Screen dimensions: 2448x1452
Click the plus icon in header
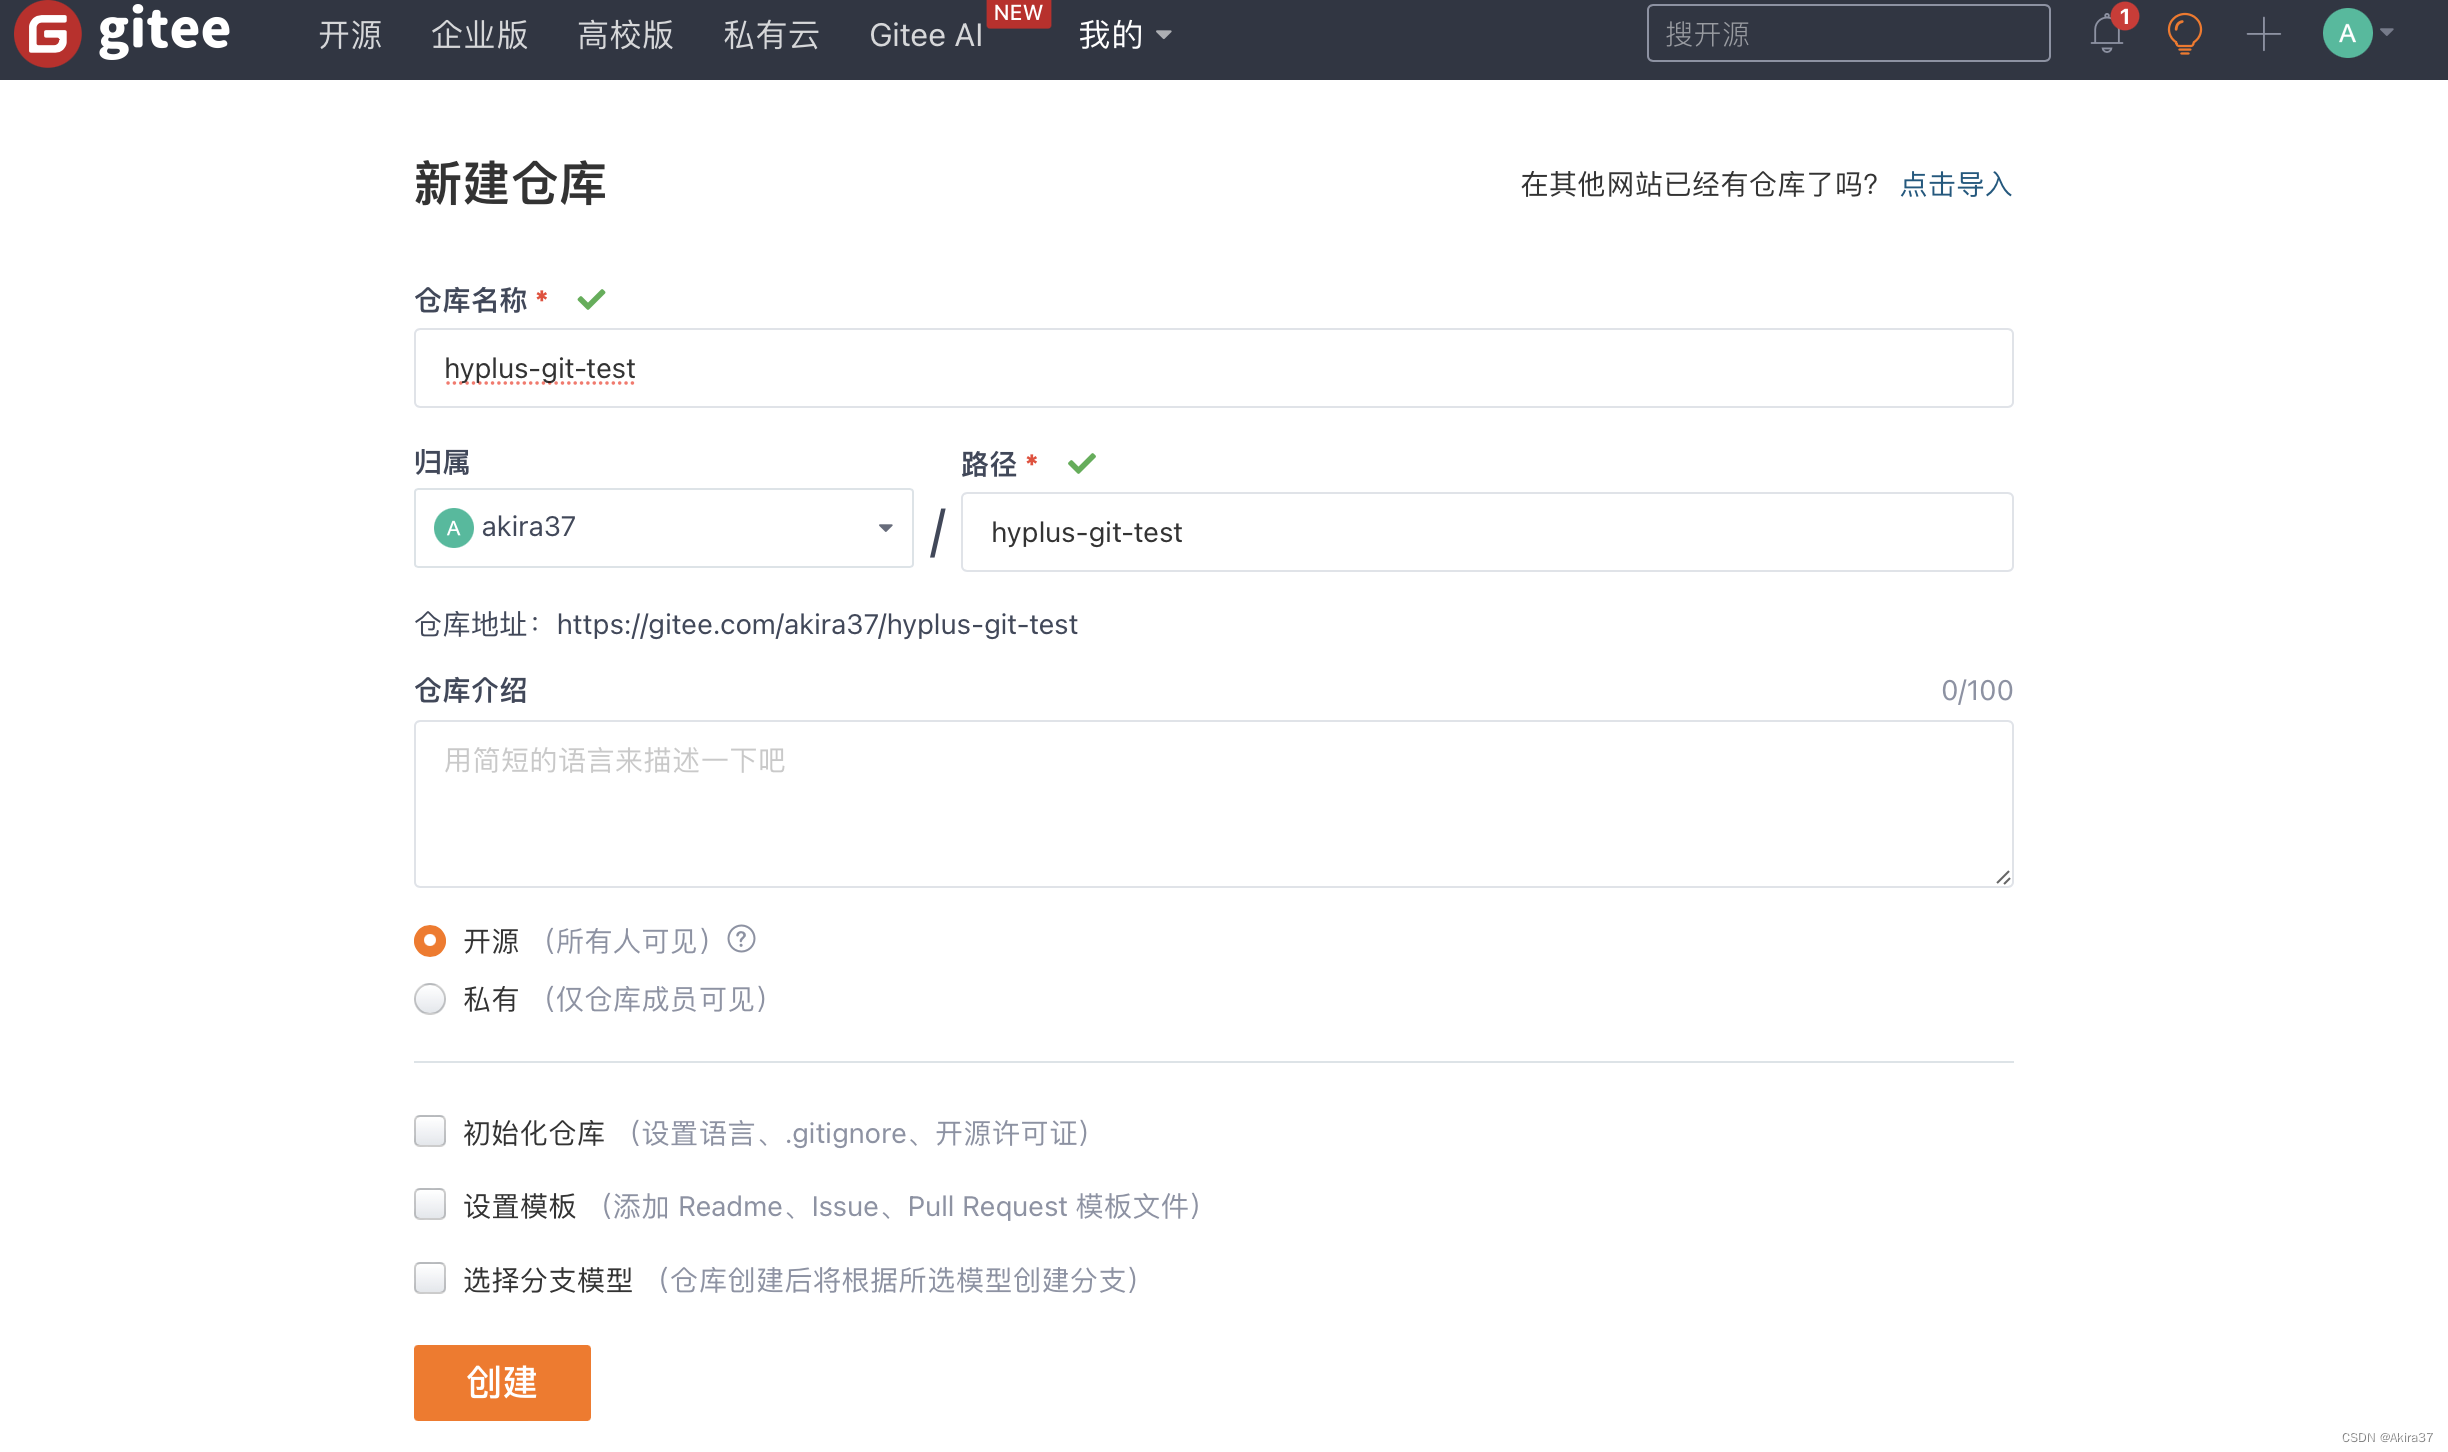pyautogui.click(x=2263, y=34)
